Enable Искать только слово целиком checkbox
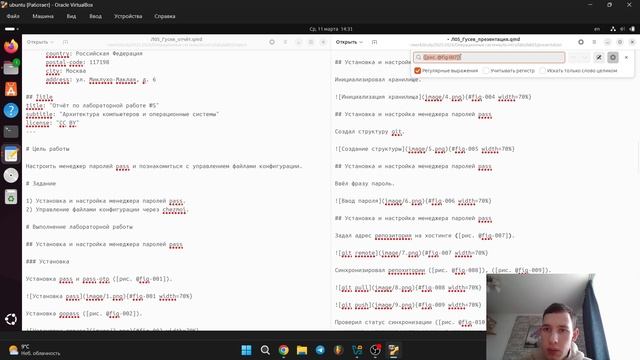640x360 pixels. tap(542, 71)
